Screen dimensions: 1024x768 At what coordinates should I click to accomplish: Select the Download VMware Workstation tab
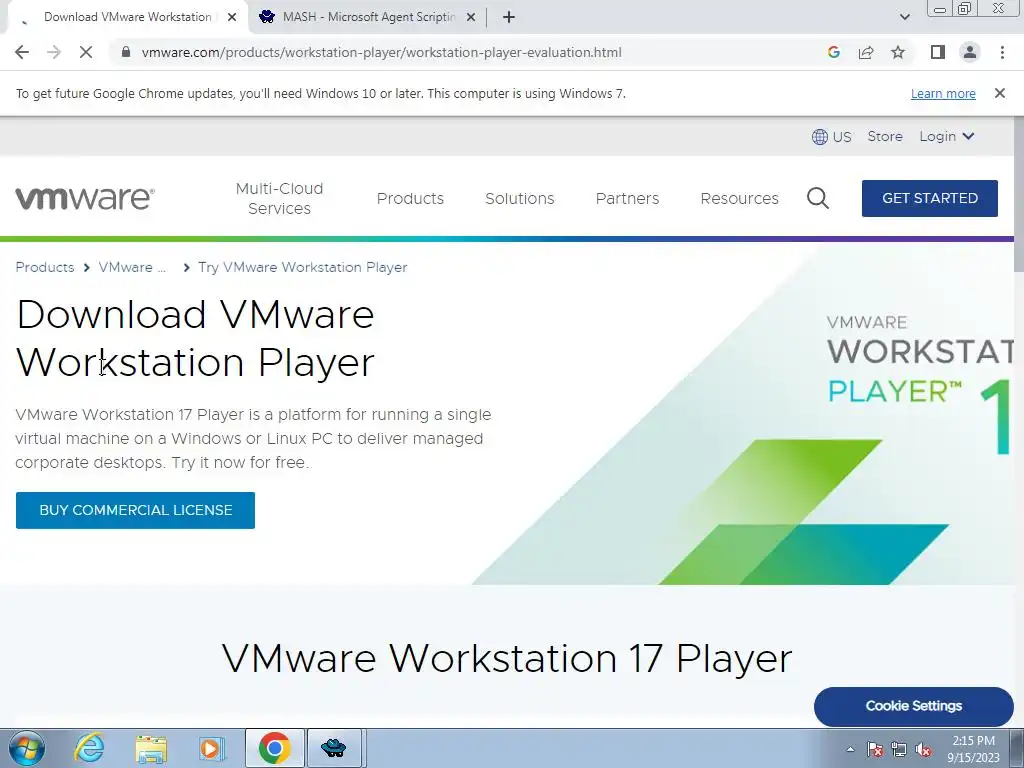127,17
